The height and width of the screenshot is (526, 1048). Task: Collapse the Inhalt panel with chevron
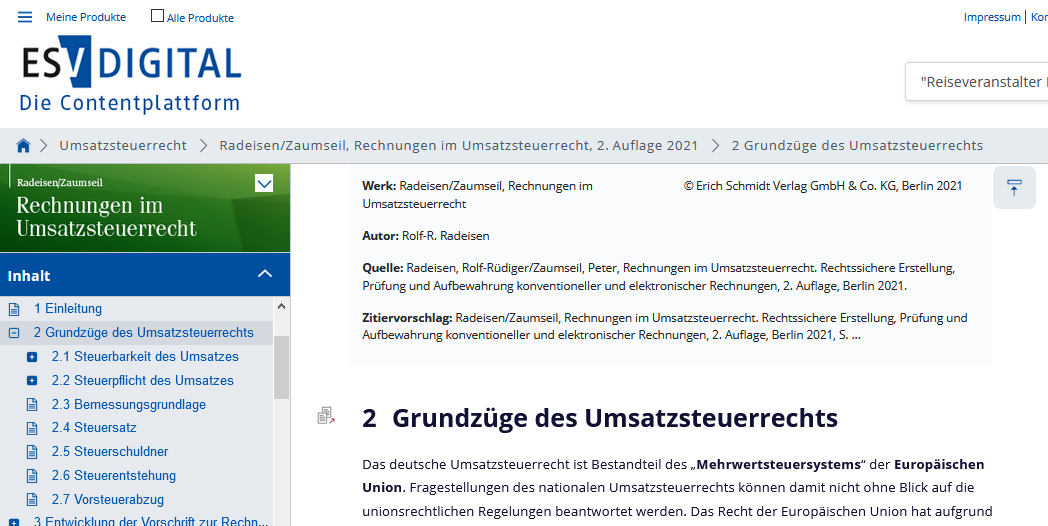[265, 274]
